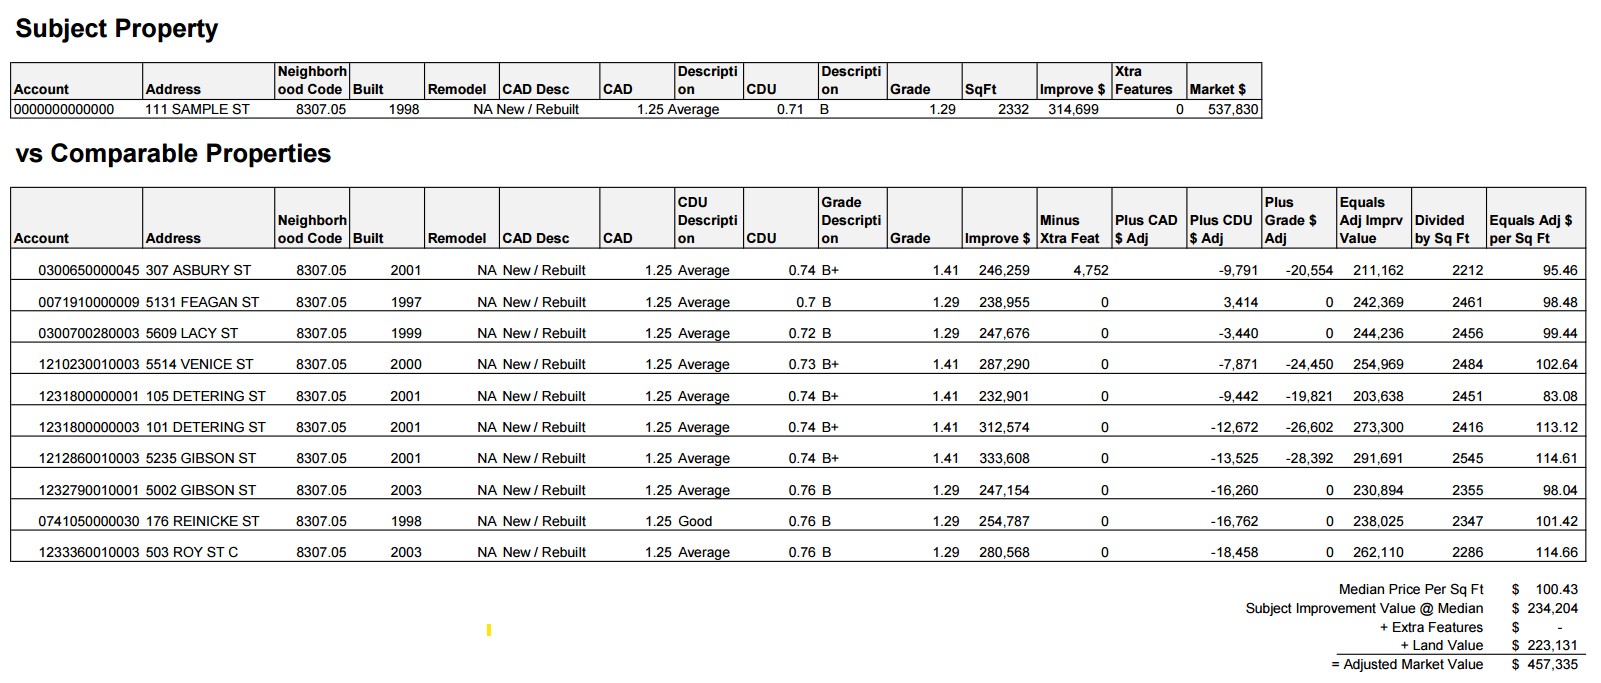Click the 5131 FEAGAN ST address

point(202,302)
